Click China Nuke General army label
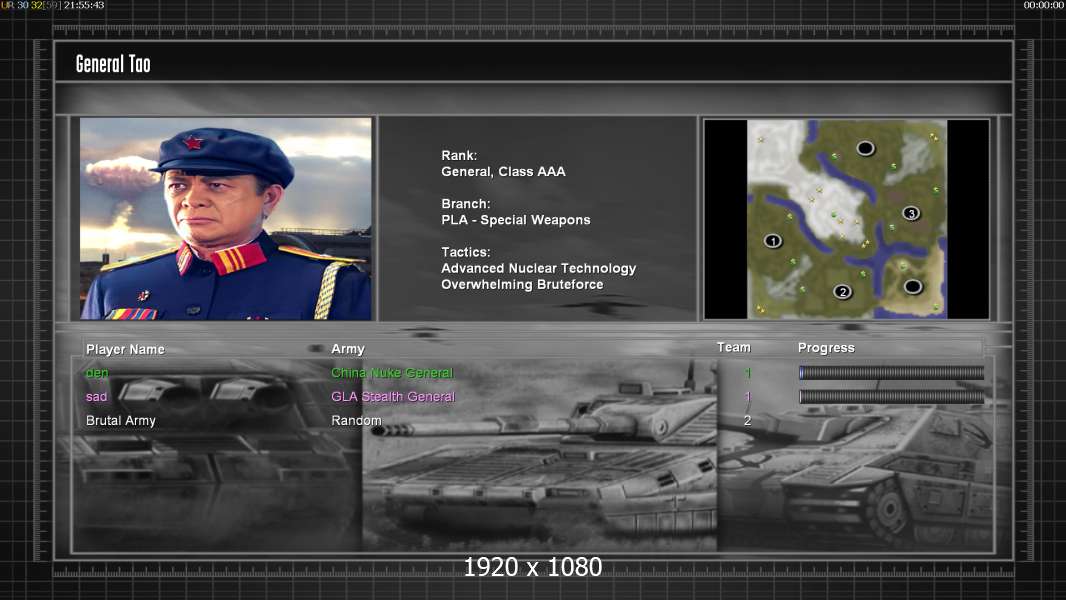The height and width of the screenshot is (600, 1066). pyautogui.click(x=392, y=373)
